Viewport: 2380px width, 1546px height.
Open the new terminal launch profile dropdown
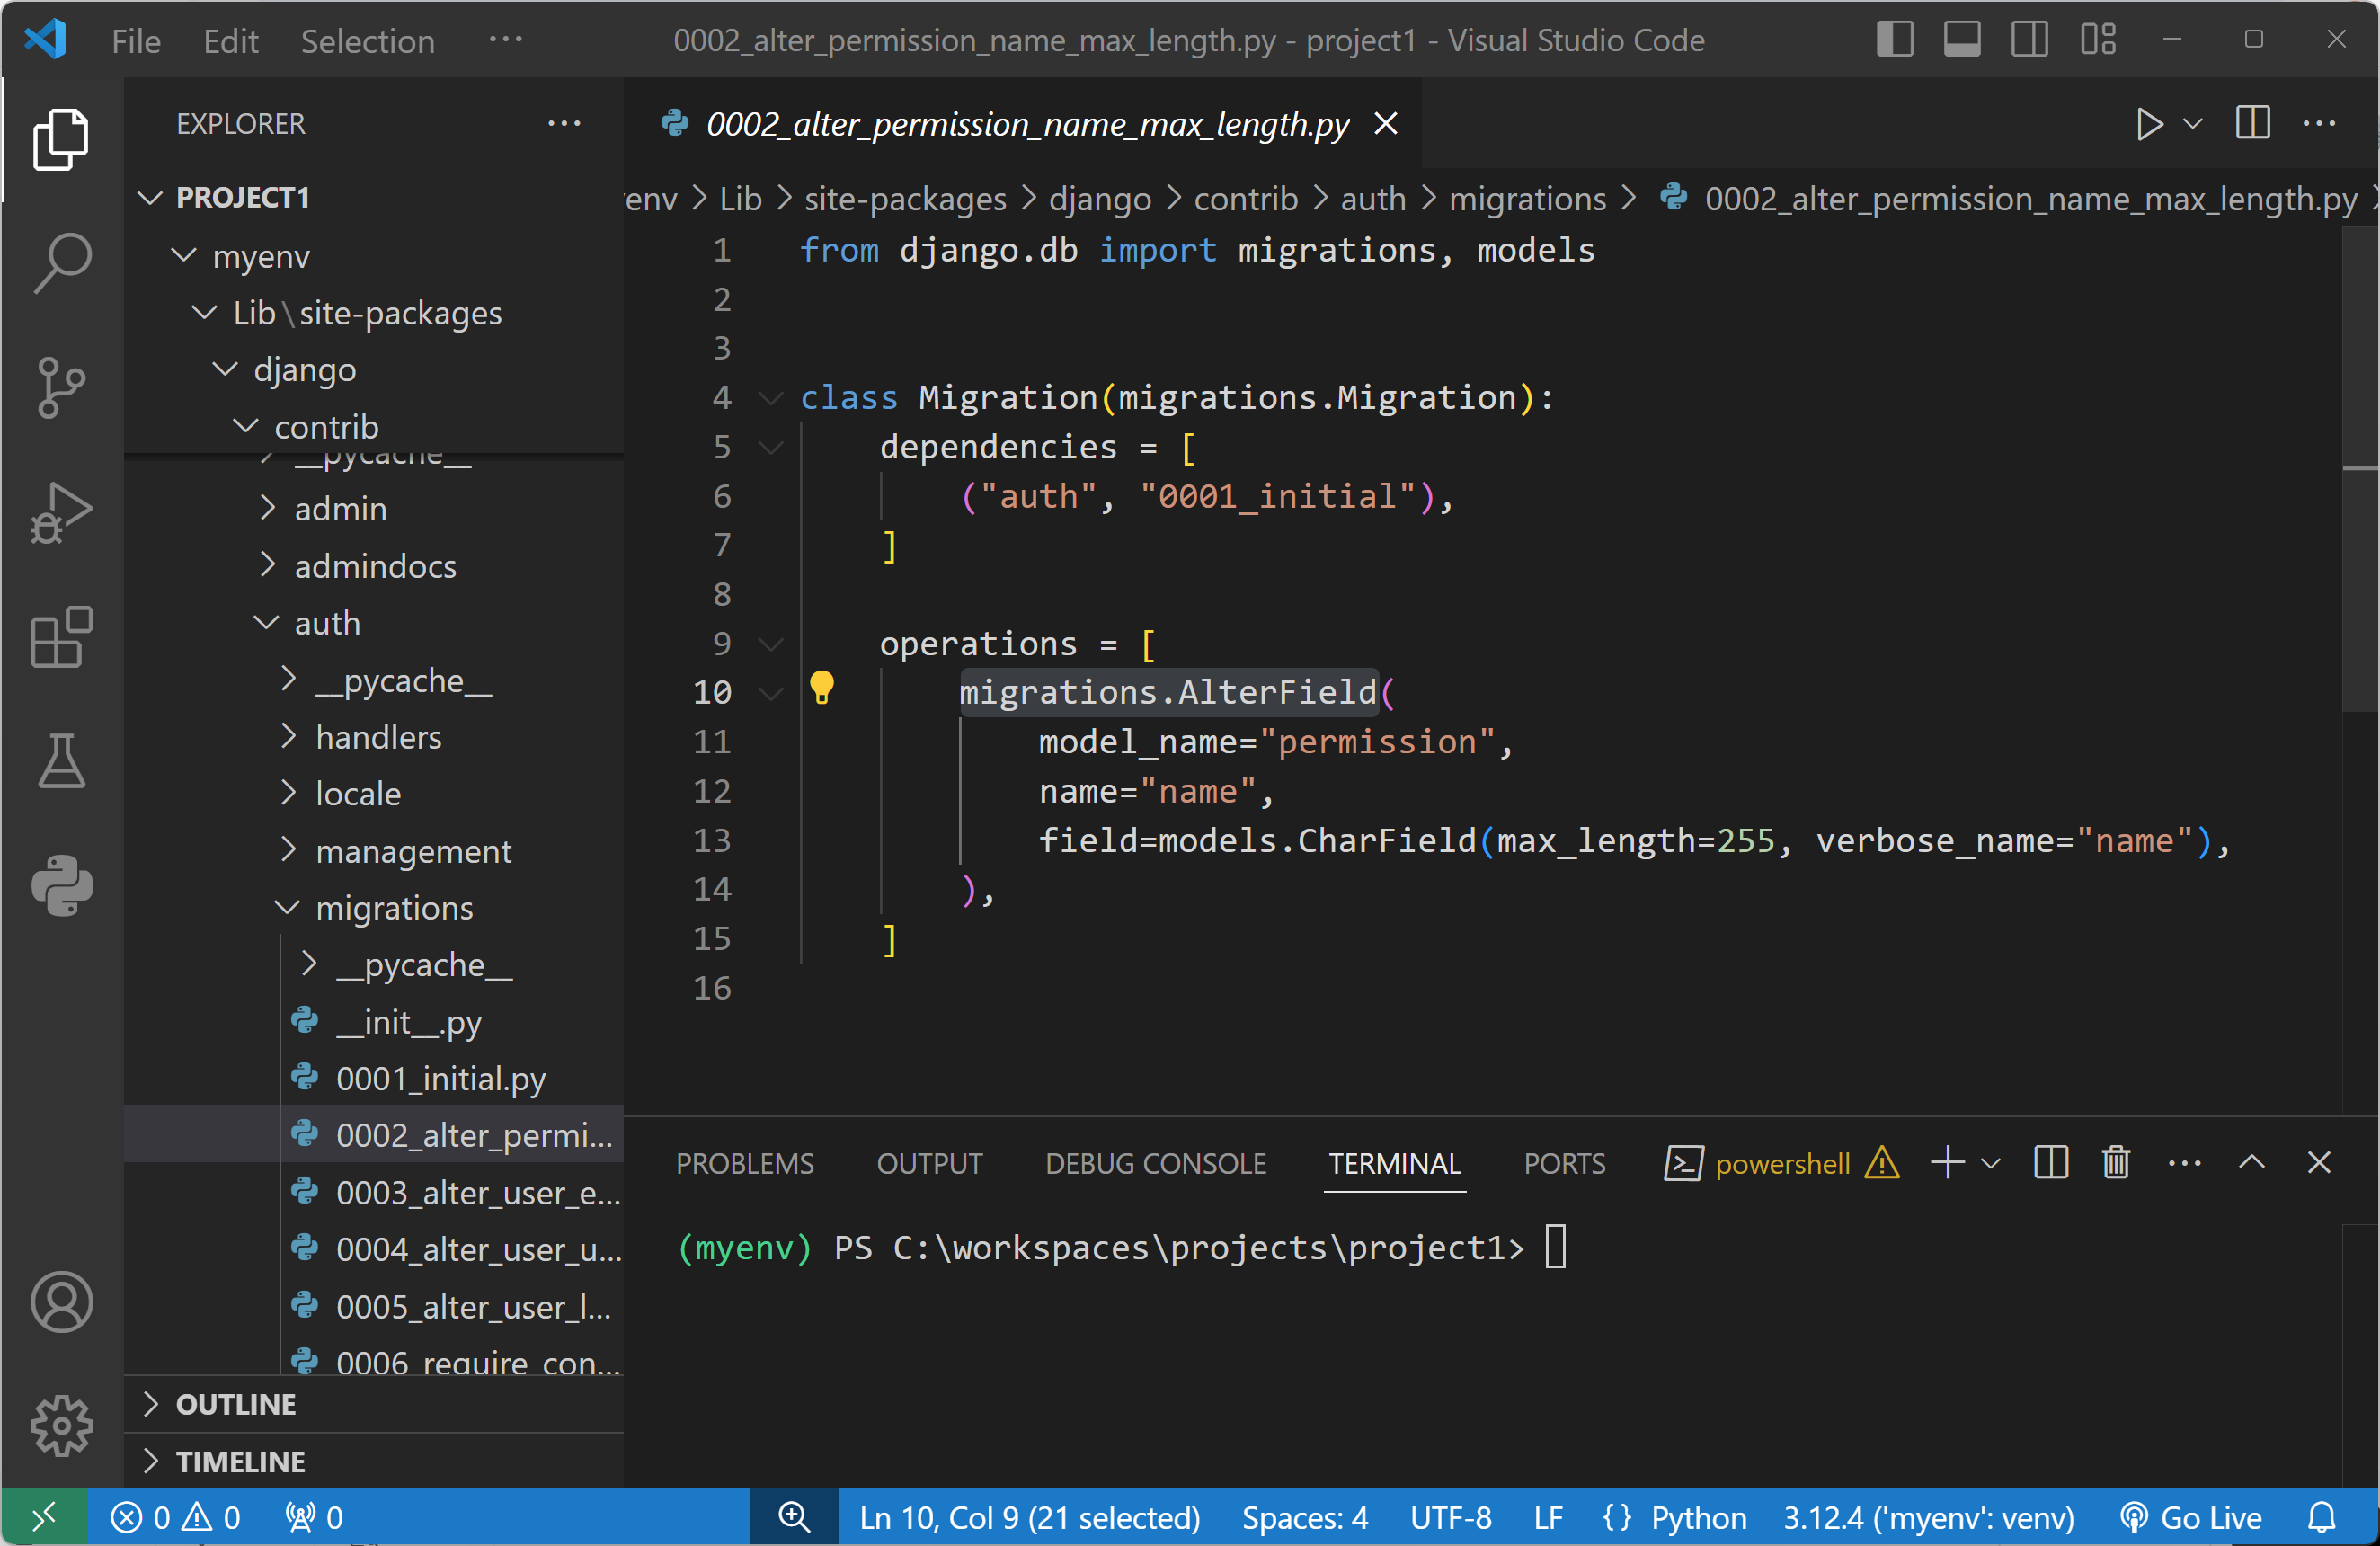point(1990,1163)
